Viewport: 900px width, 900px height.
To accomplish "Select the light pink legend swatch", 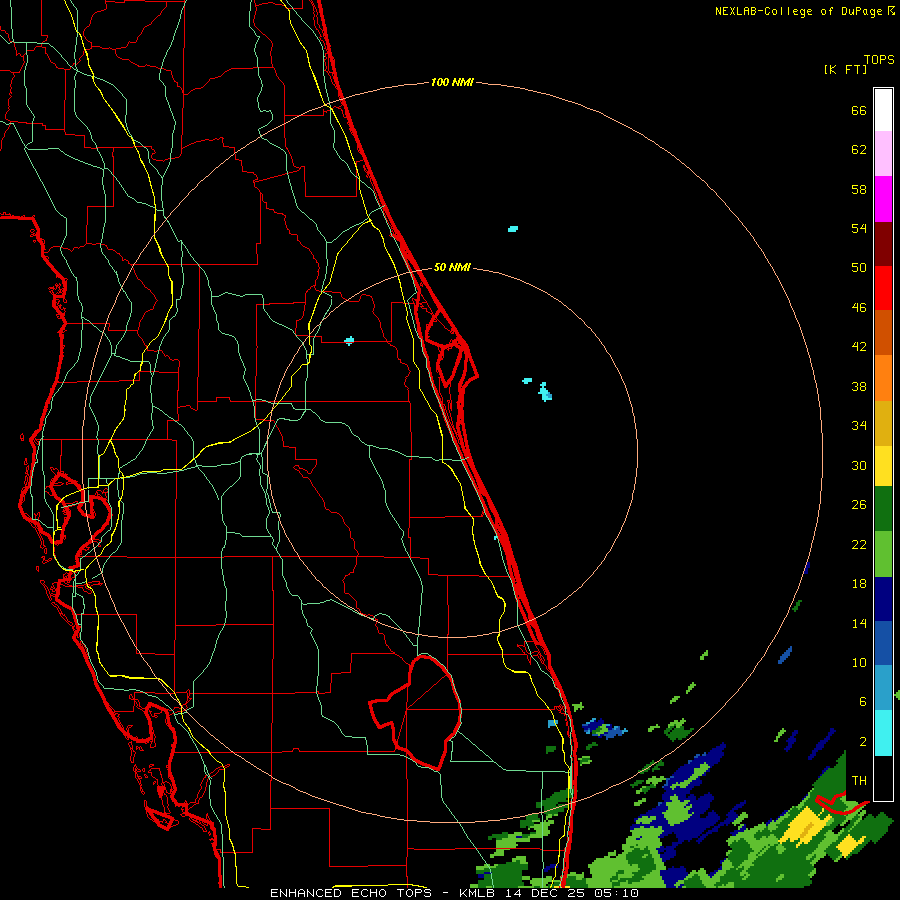I will coord(883,153).
